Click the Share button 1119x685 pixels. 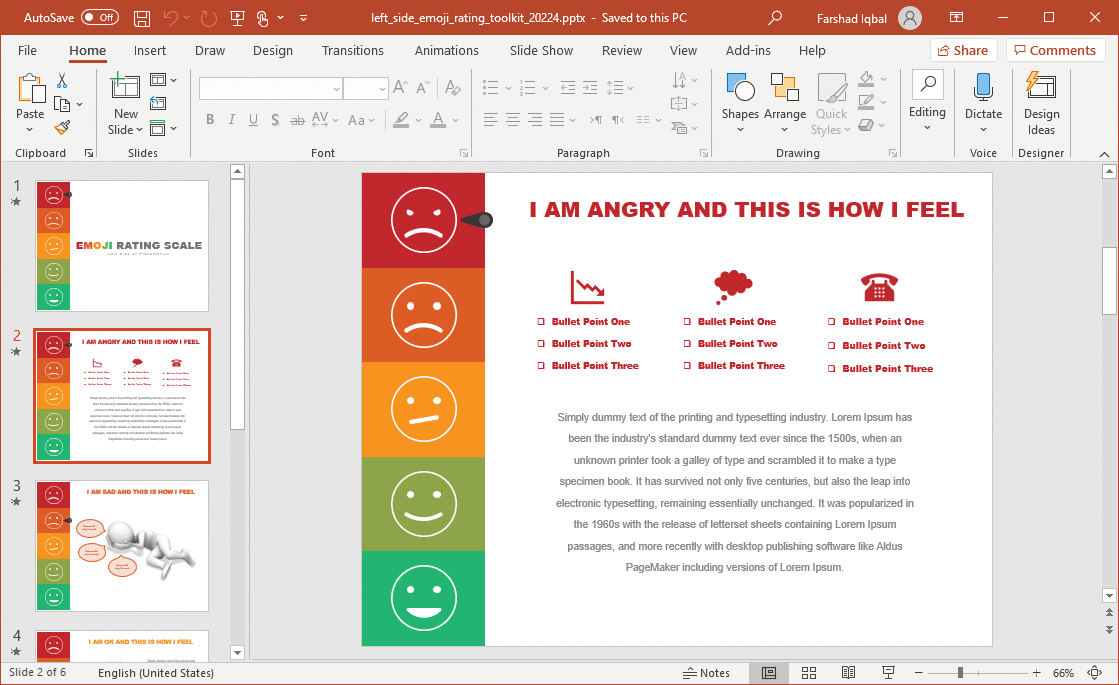click(963, 51)
